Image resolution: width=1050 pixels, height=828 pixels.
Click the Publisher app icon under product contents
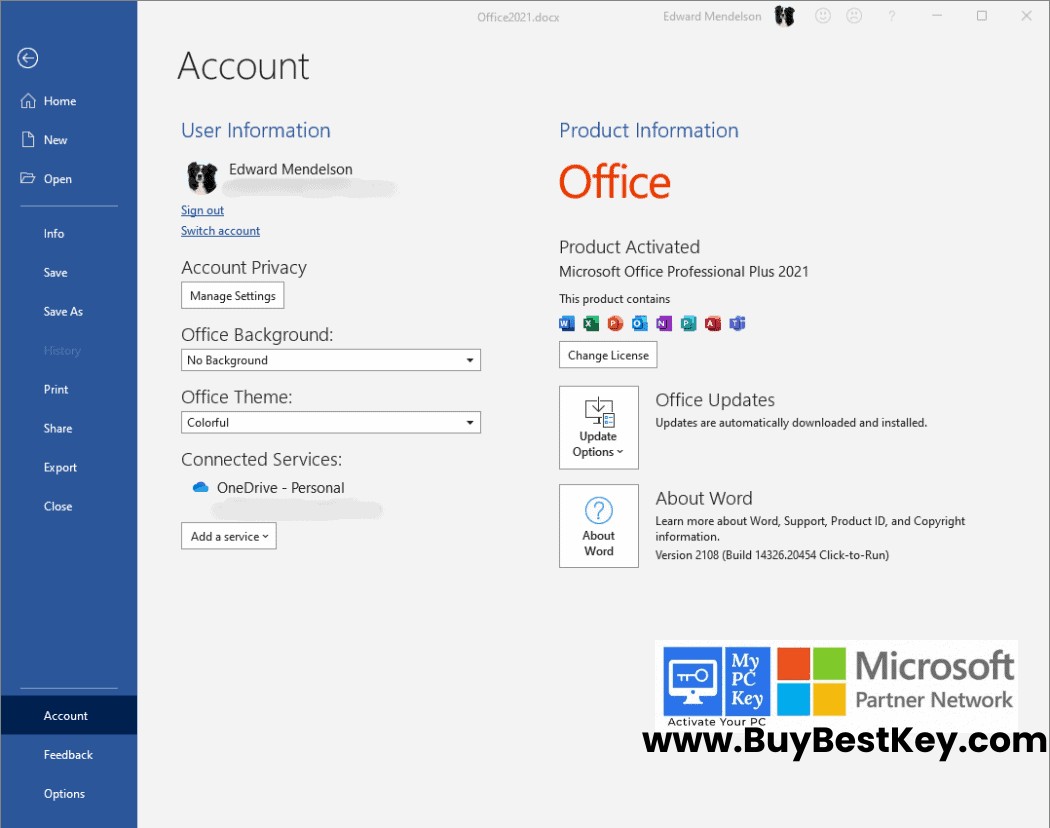[688, 324]
